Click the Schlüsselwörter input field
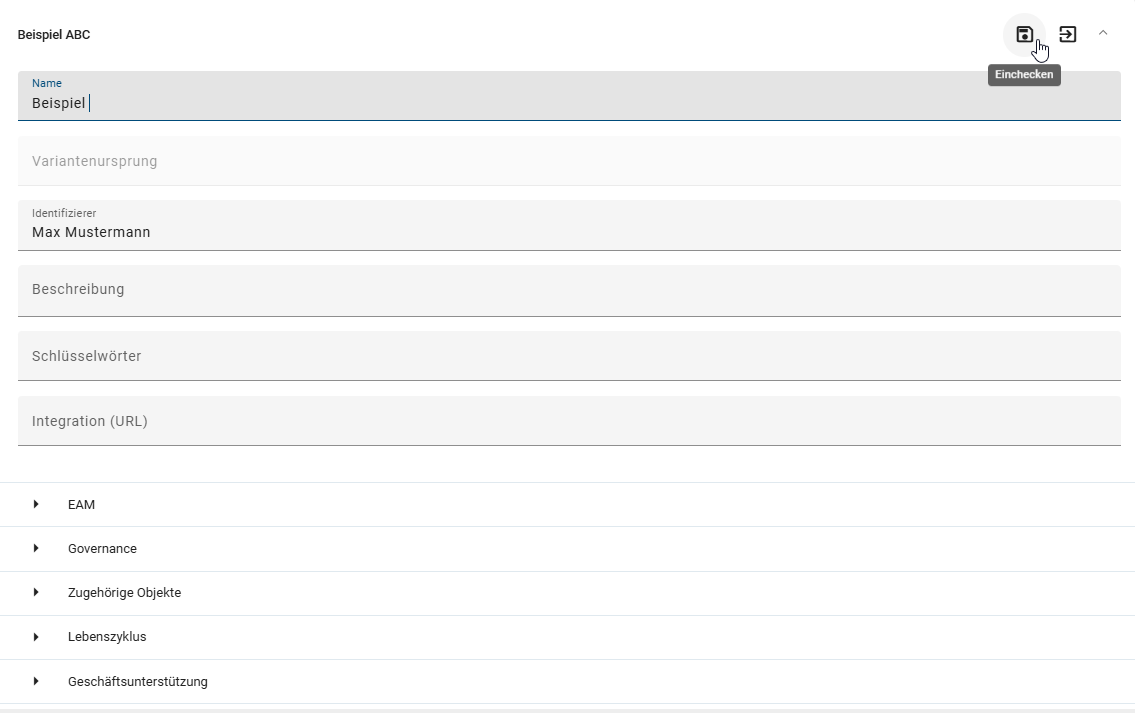 click(568, 356)
